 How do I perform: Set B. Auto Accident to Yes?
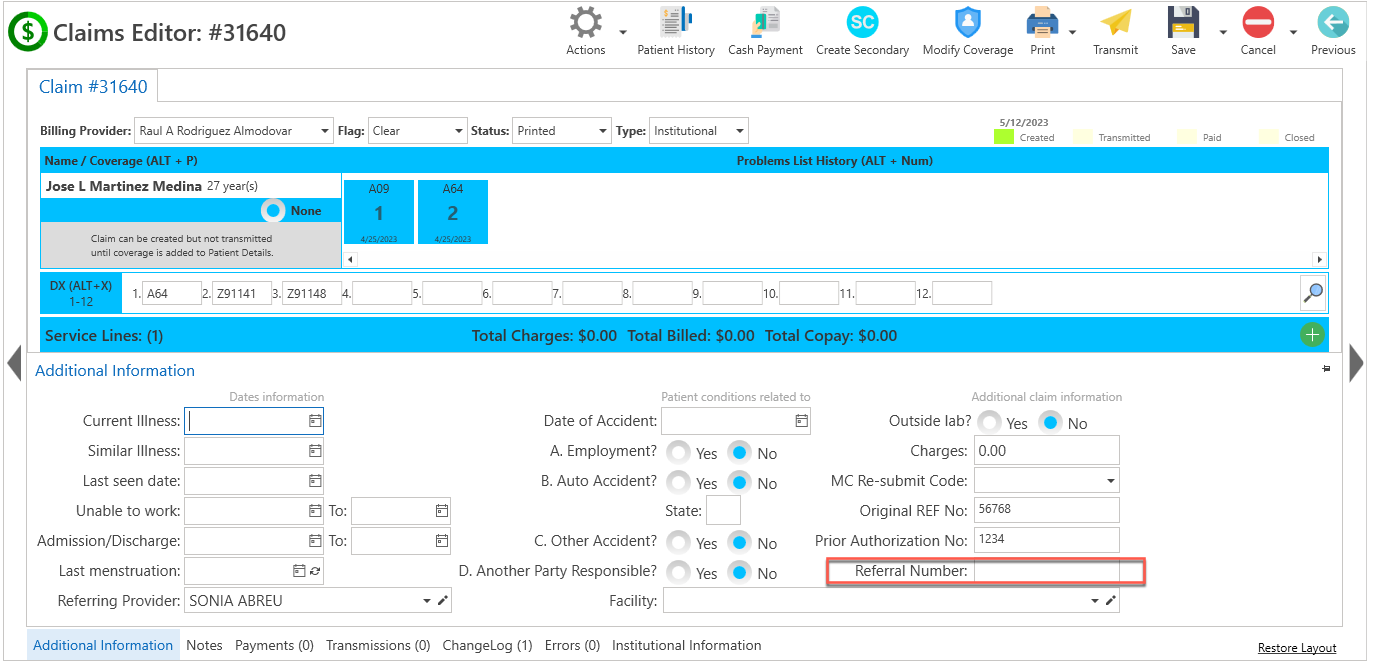pos(679,483)
